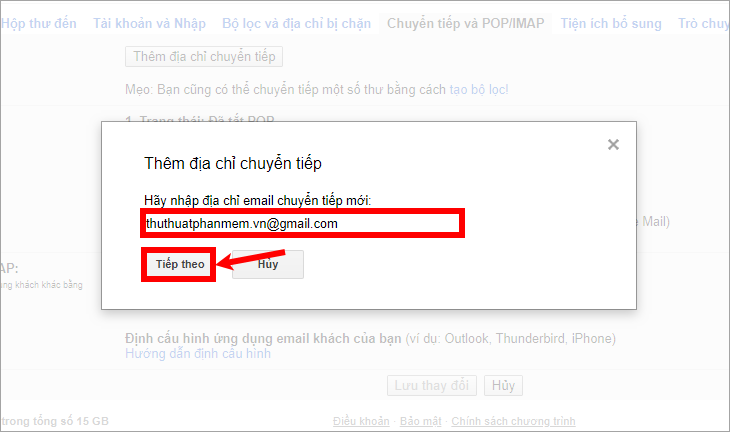The width and height of the screenshot is (730, 432).
Task: Open the Hộp thư đến tab
Action: (x=39, y=23)
